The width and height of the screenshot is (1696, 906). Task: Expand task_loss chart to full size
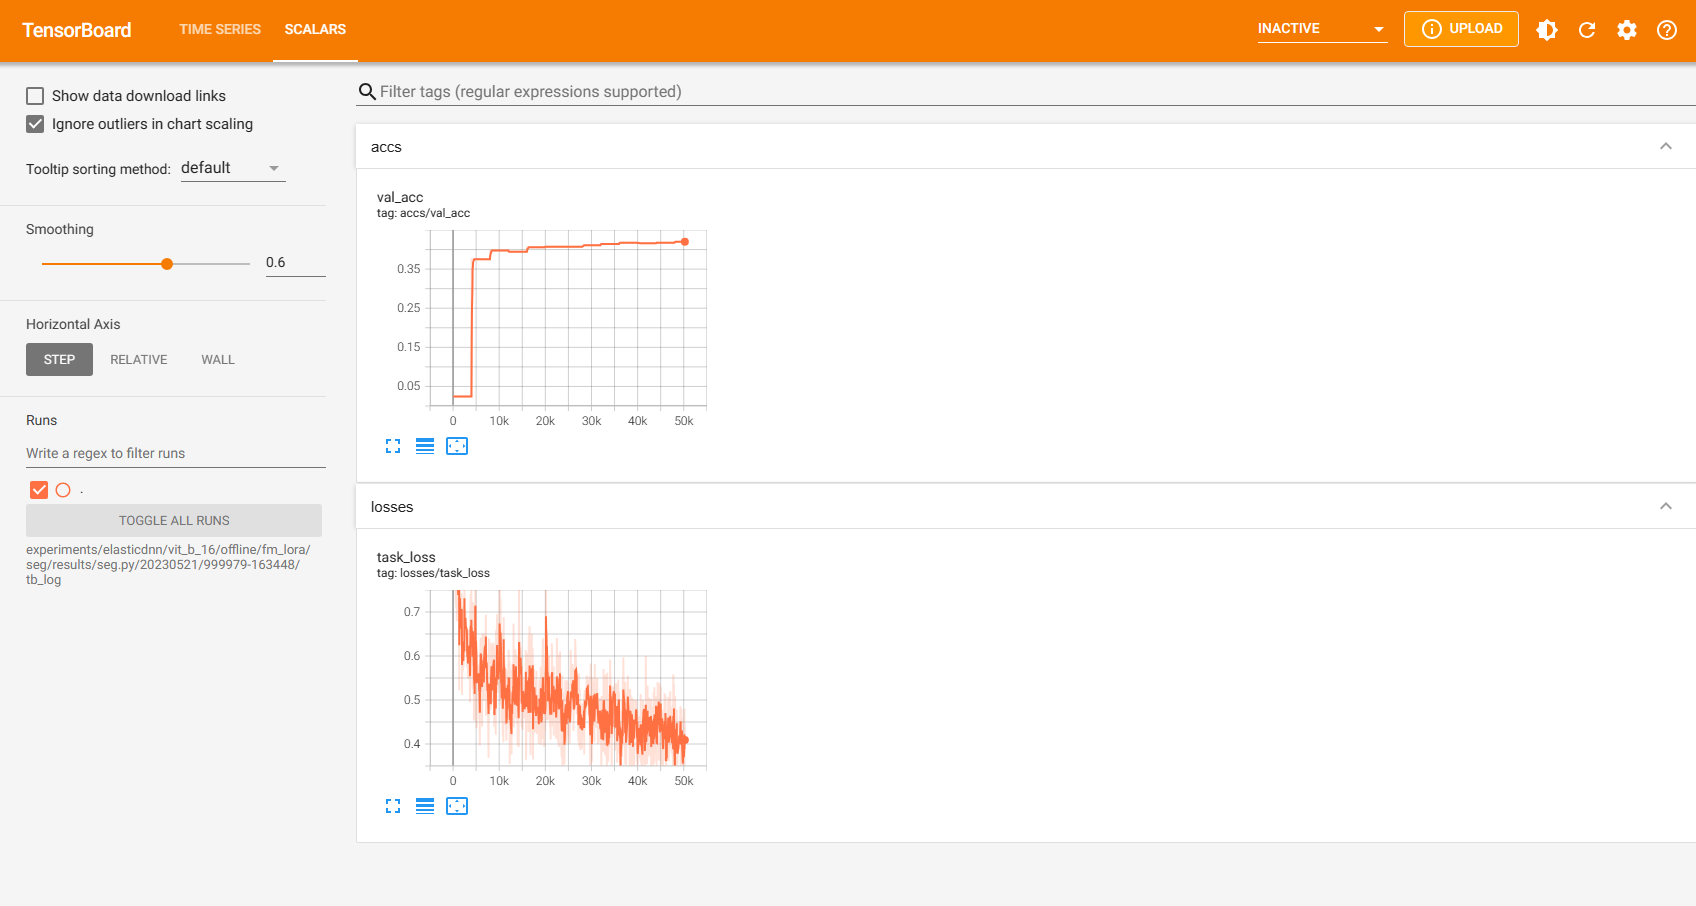click(x=393, y=806)
